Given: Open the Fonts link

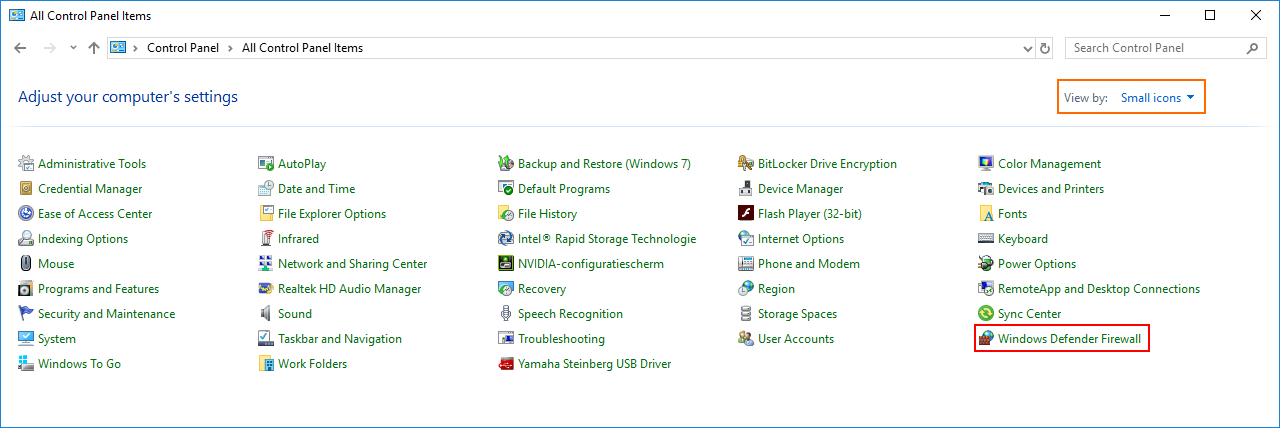Looking at the screenshot, I should click(x=1012, y=214).
